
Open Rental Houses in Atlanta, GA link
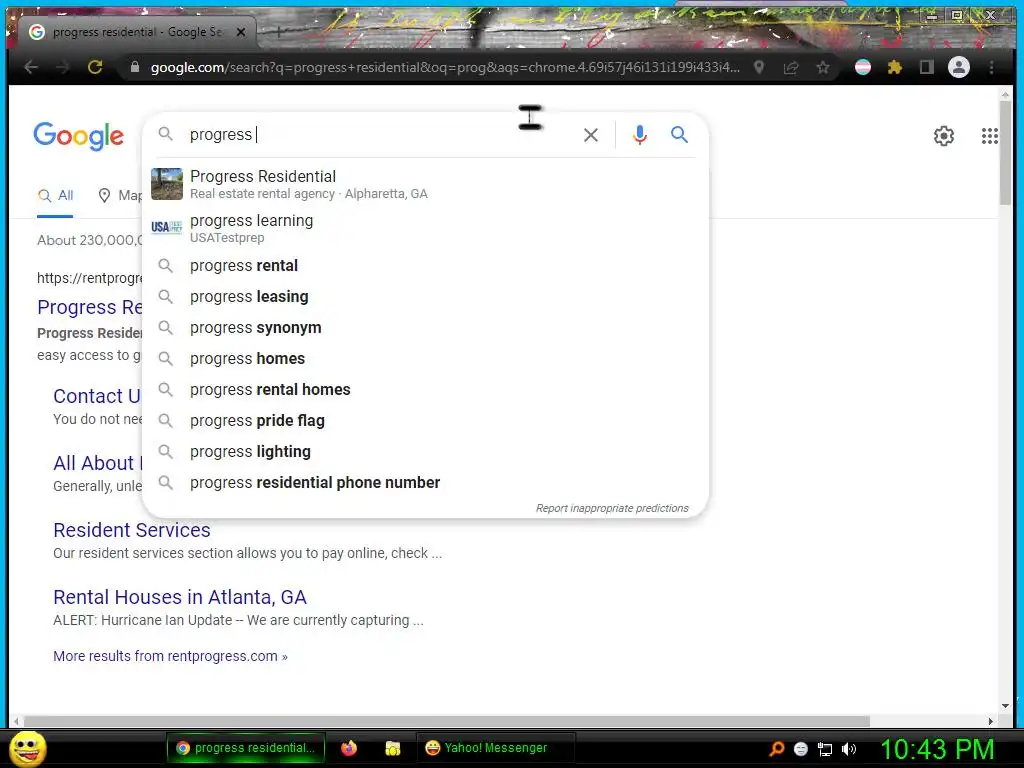(180, 597)
